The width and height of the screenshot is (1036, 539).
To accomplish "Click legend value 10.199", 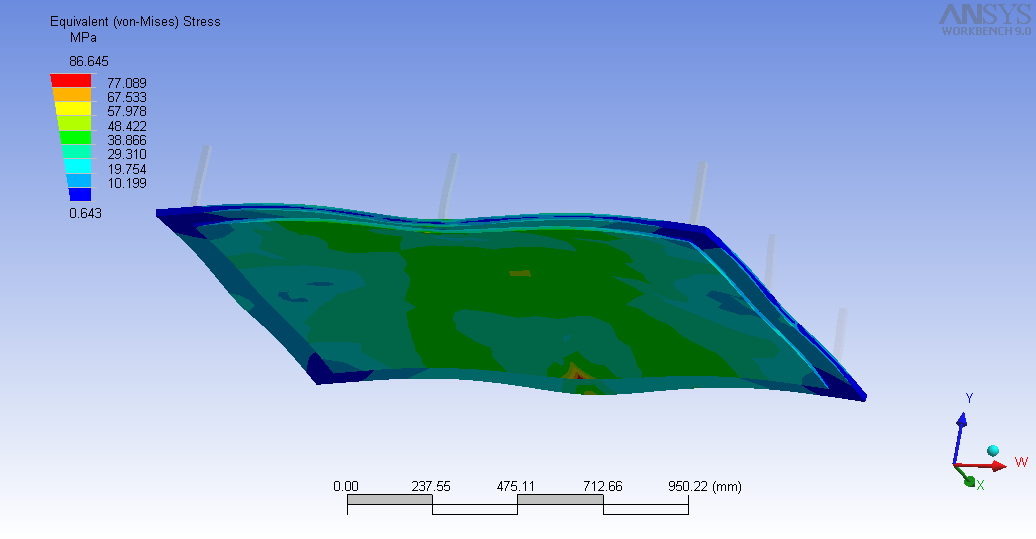I will (x=127, y=184).
